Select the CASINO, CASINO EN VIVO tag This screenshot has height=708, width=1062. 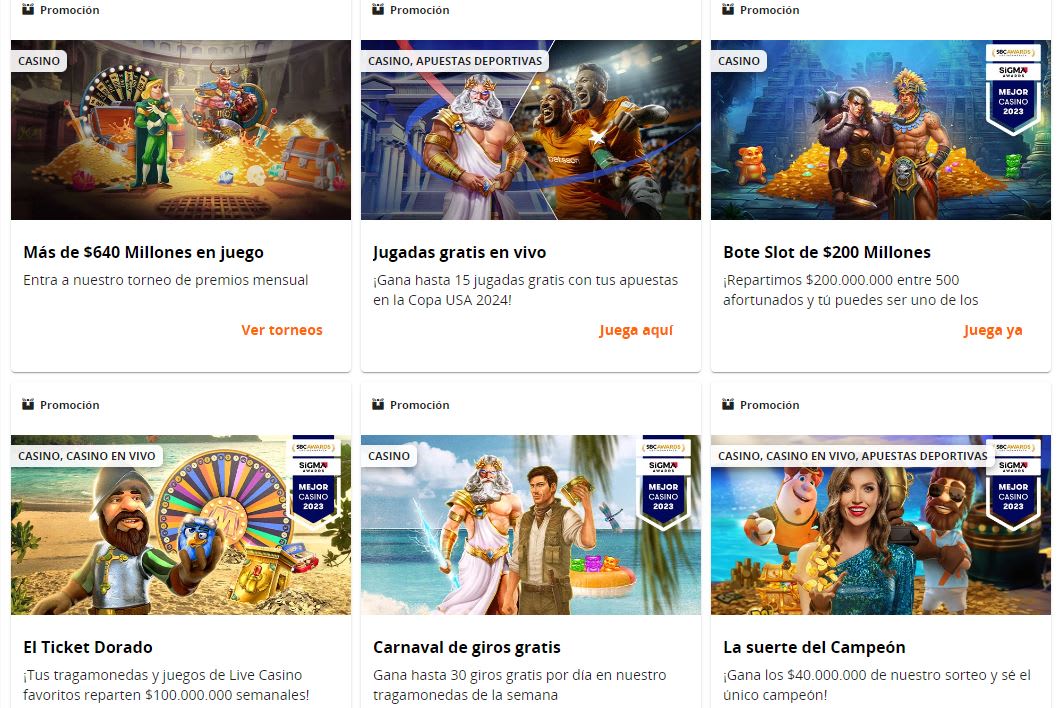[x=87, y=456]
